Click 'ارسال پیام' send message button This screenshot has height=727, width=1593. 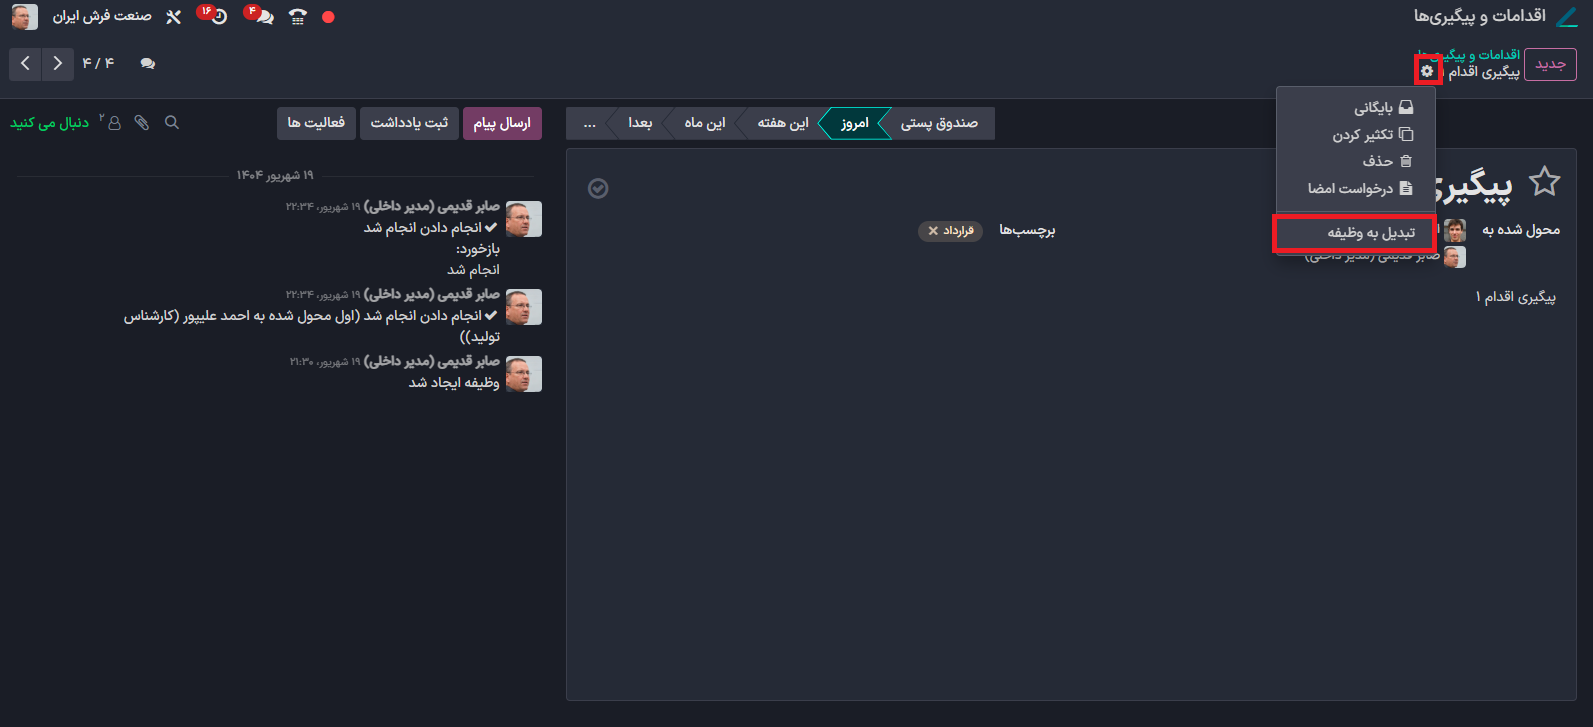pyautogui.click(x=502, y=123)
